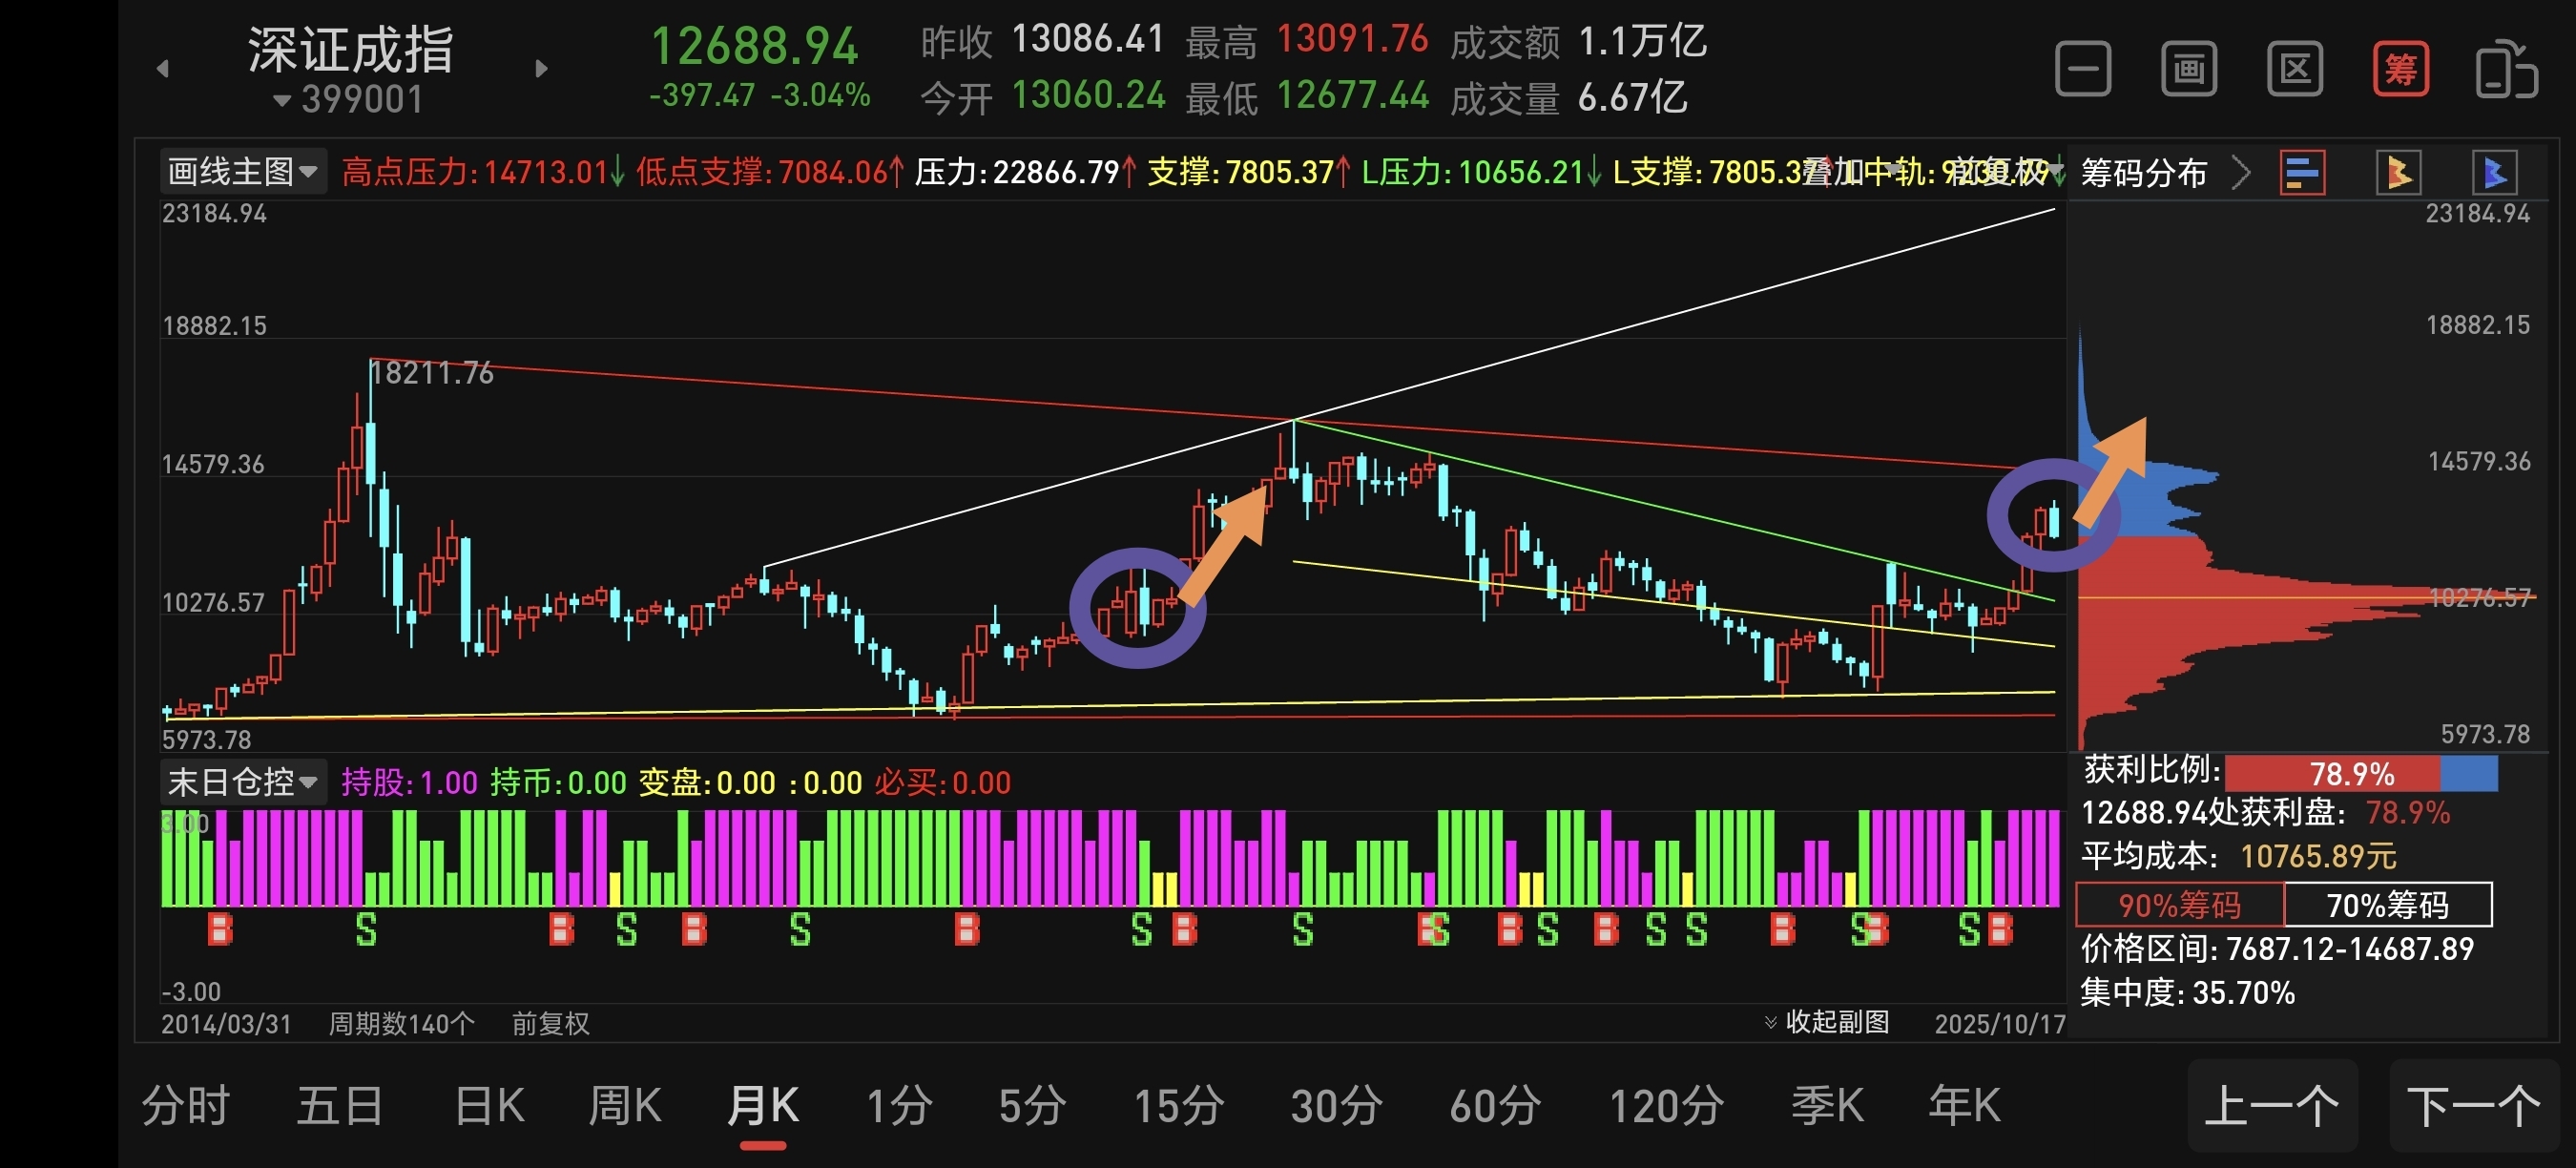The width and height of the screenshot is (2576, 1168).
Task: Select the blue flame chip view icon
Action: coord(2493,173)
